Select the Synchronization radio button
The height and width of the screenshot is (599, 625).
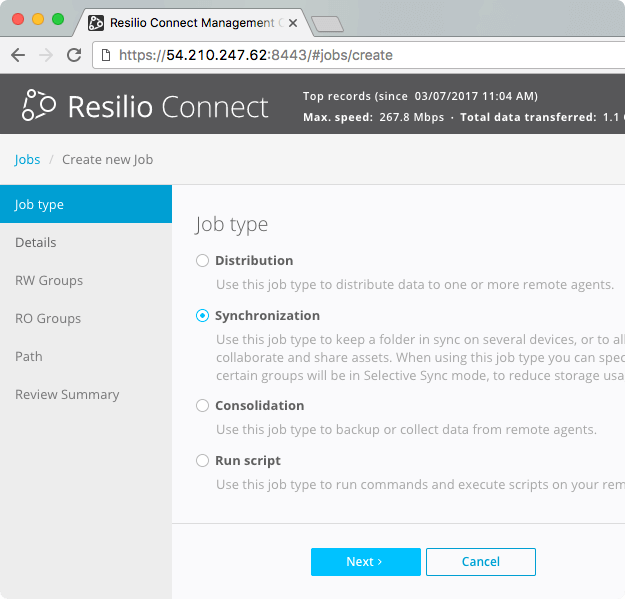pyautogui.click(x=202, y=316)
